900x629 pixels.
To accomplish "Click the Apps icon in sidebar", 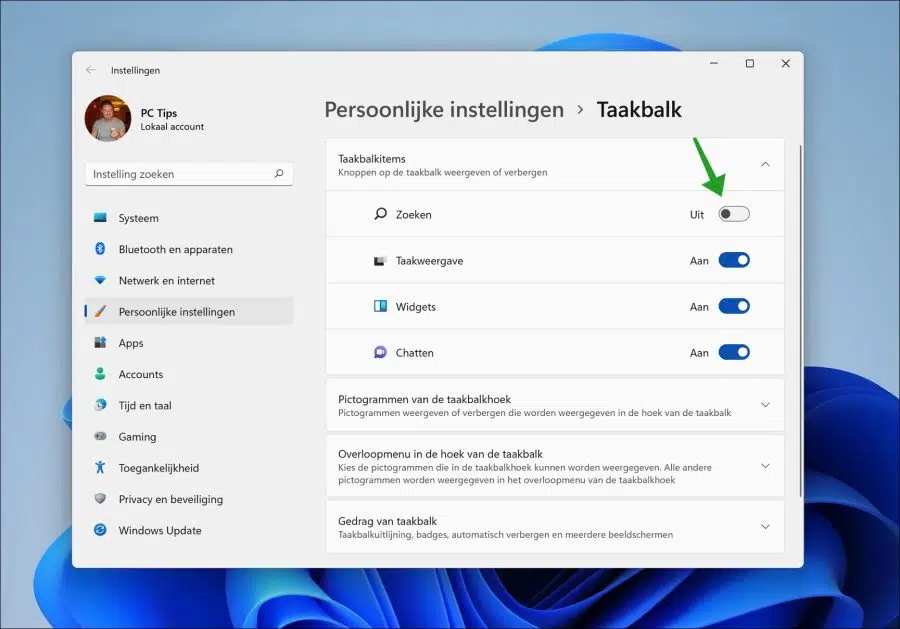I will tap(100, 343).
